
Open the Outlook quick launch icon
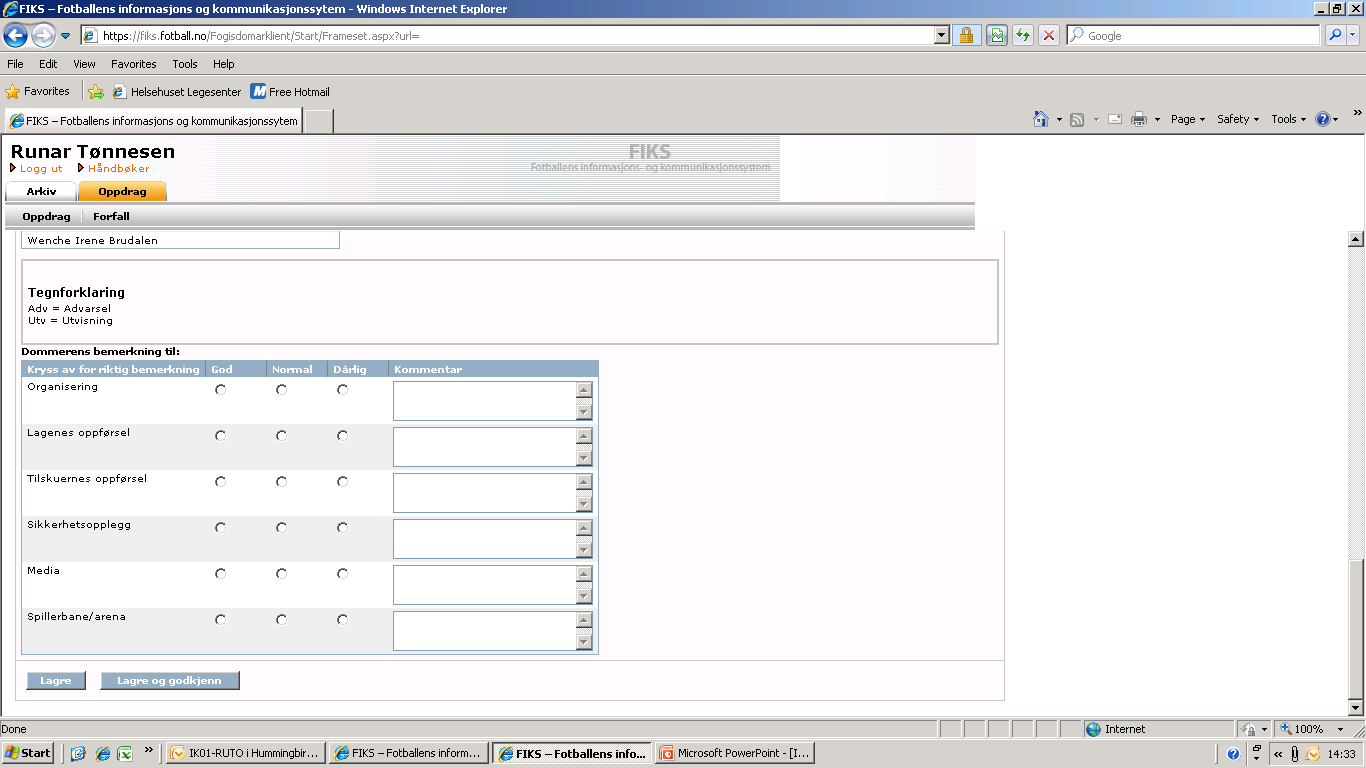point(78,753)
